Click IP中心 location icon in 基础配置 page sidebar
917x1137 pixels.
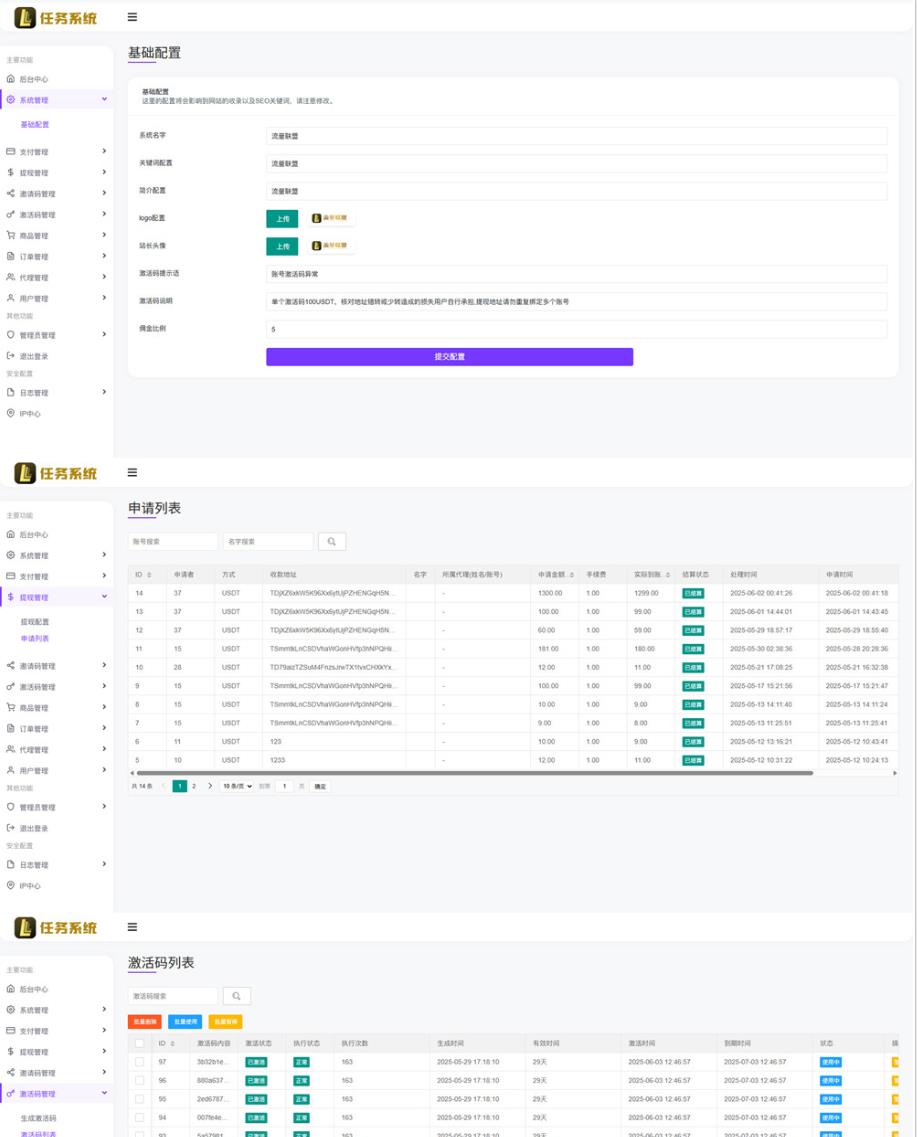coord(11,414)
